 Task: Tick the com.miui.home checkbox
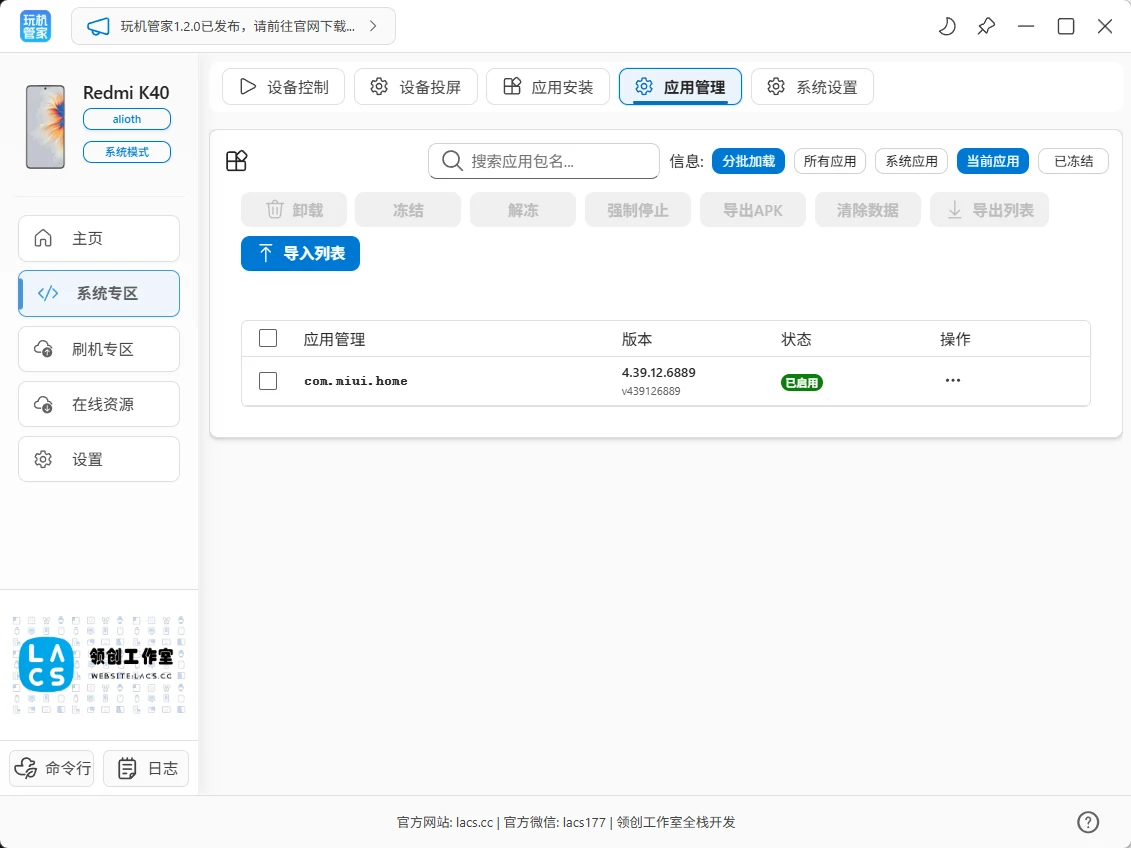click(268, 381)
